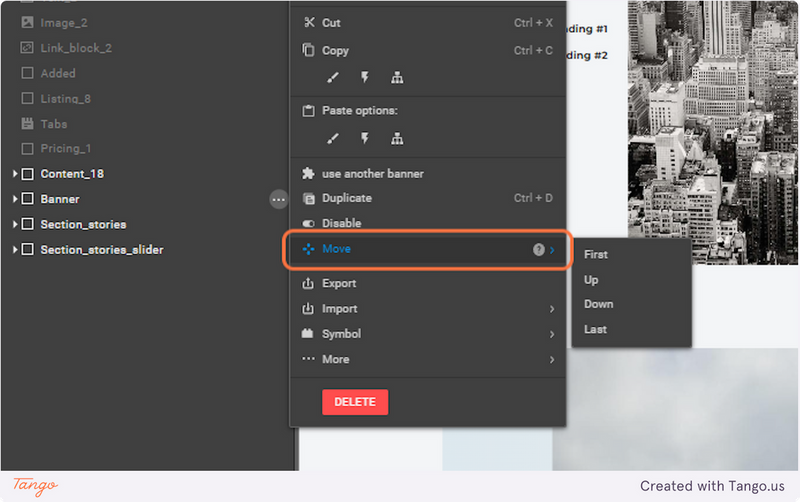This screenshot has width=800, height=502.
Task: Click the paste style brush icon under Paste options
Action: pos(333,138)
